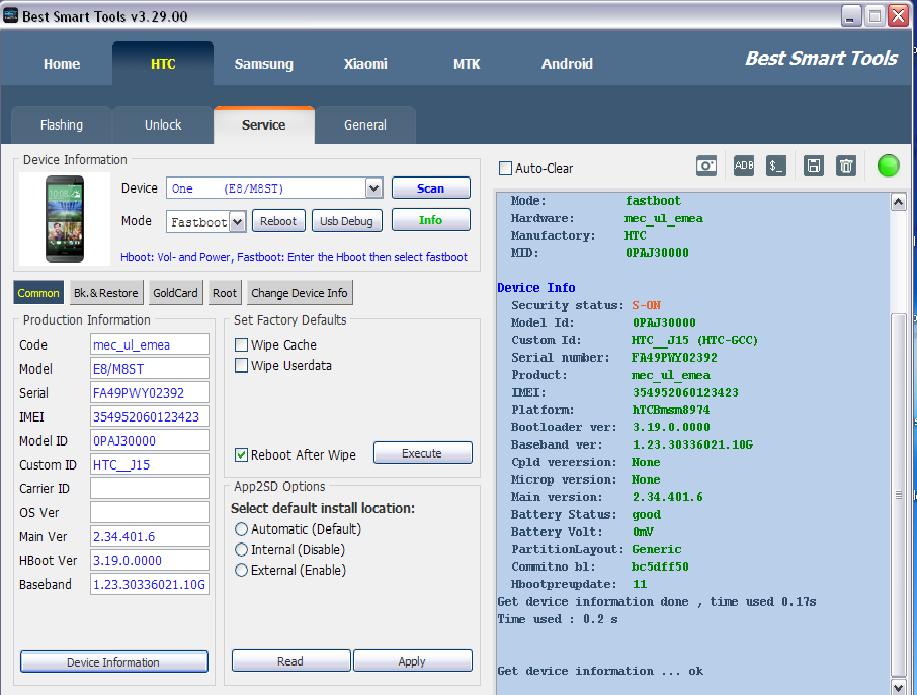Check the Wipe Cache option
The height and width of the screenshot is (695, 917).
click(241, 345)
